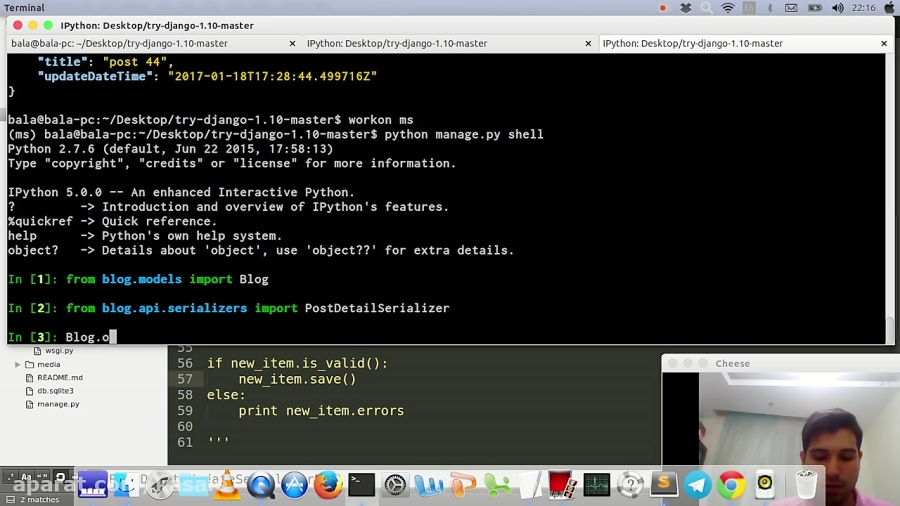Open the En keyboard layout menu
The image size is (900, 506).
coord(749,8)
